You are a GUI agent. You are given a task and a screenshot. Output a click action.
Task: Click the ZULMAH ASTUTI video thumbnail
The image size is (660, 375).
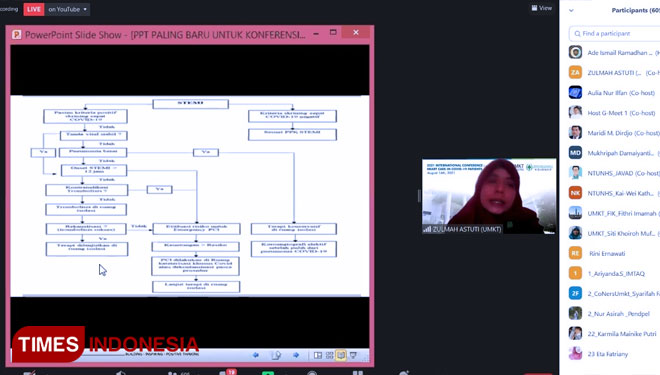click(x=489, y=196)
